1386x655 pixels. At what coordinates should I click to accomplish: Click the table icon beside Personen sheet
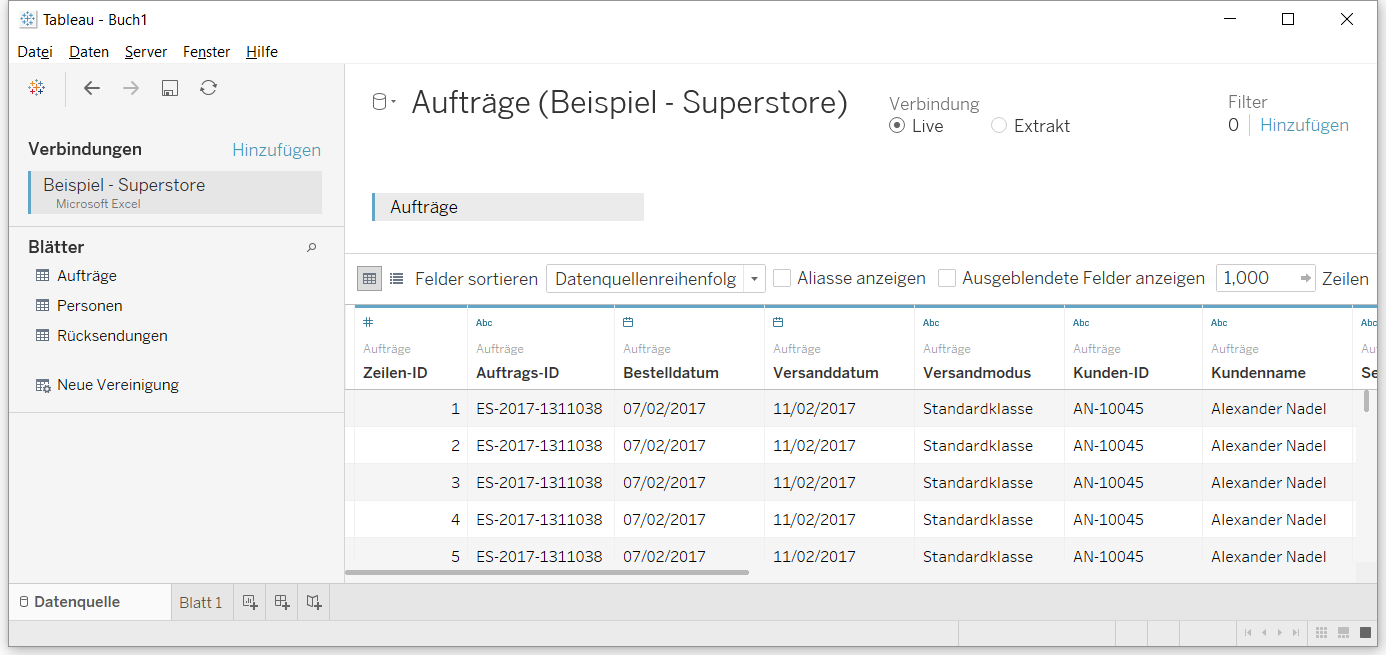point(43,306)
